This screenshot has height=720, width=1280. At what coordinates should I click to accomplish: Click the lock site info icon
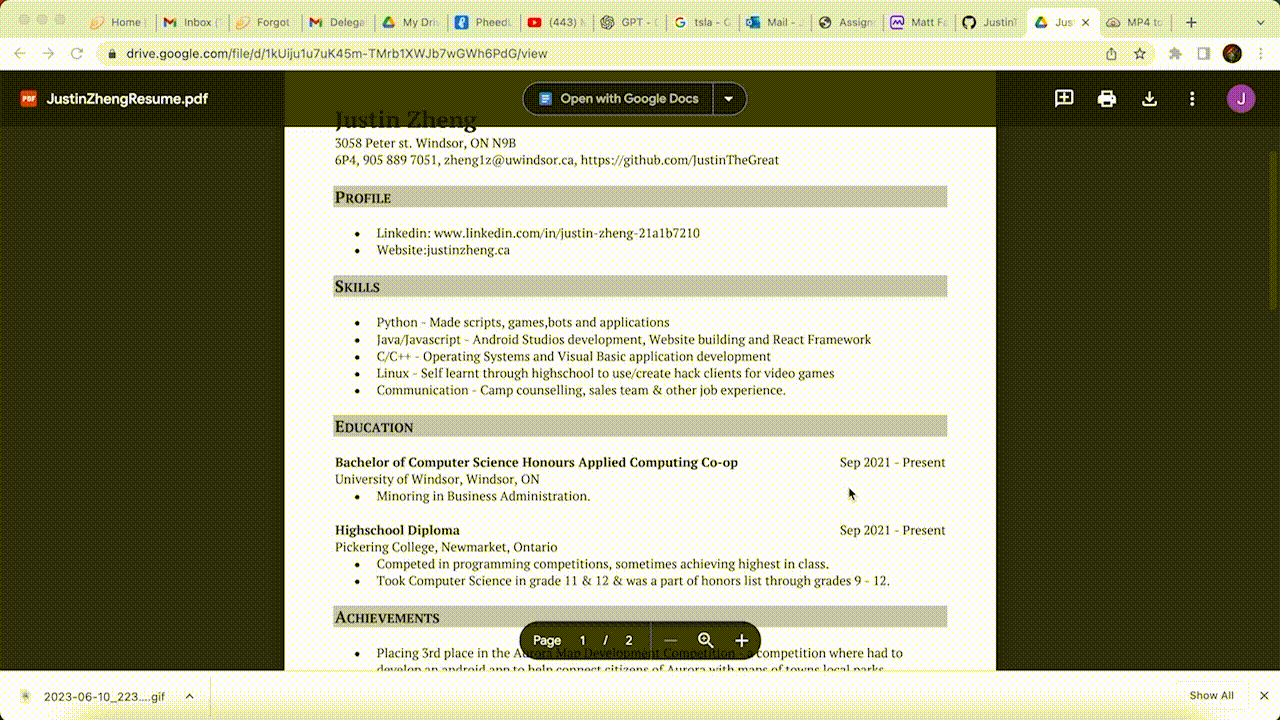(x=112, y=54)
